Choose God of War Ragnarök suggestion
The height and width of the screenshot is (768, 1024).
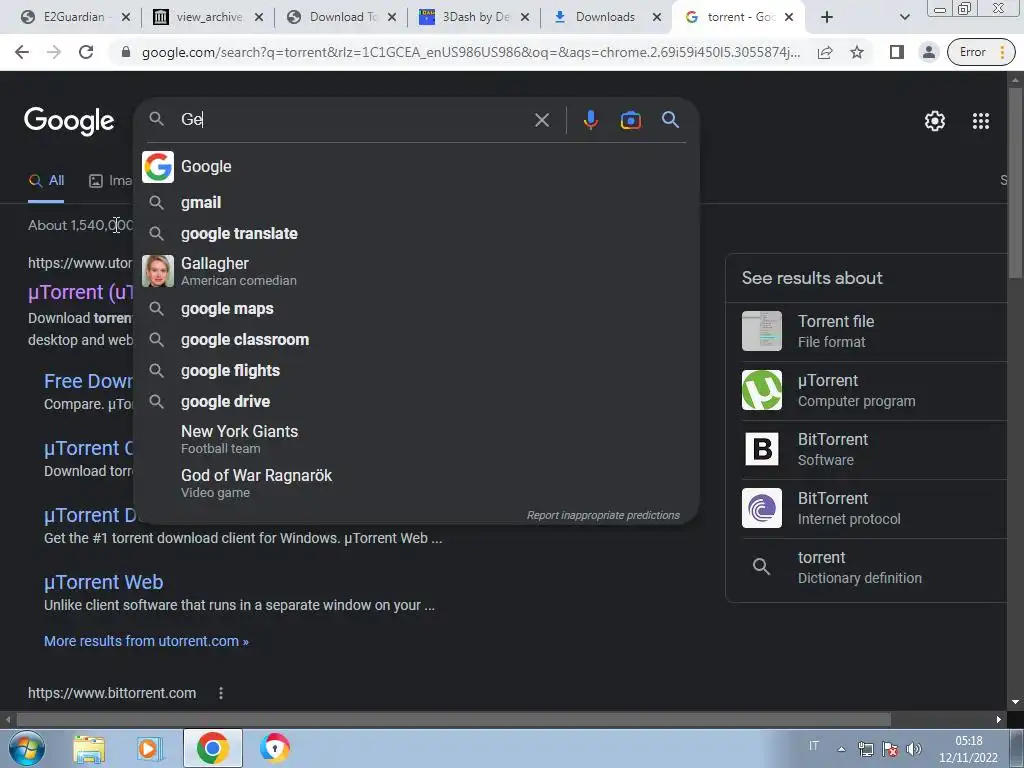point(417,483)
